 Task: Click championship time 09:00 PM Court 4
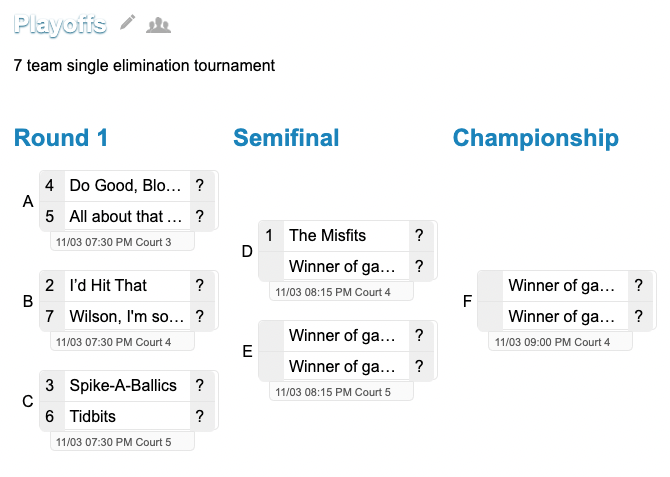[552, 342]
